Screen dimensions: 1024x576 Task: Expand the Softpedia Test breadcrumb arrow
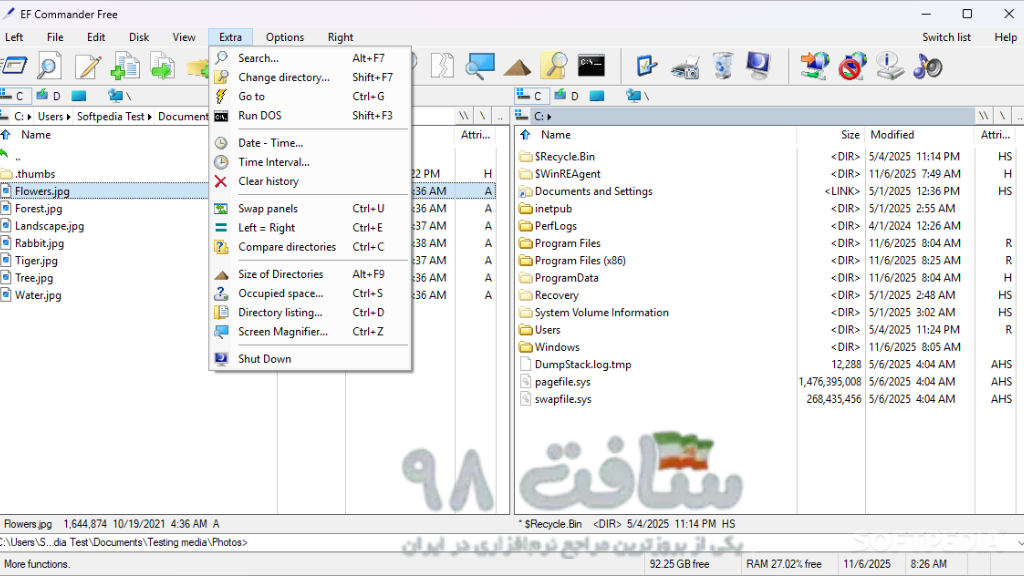[x=150, y=116]
